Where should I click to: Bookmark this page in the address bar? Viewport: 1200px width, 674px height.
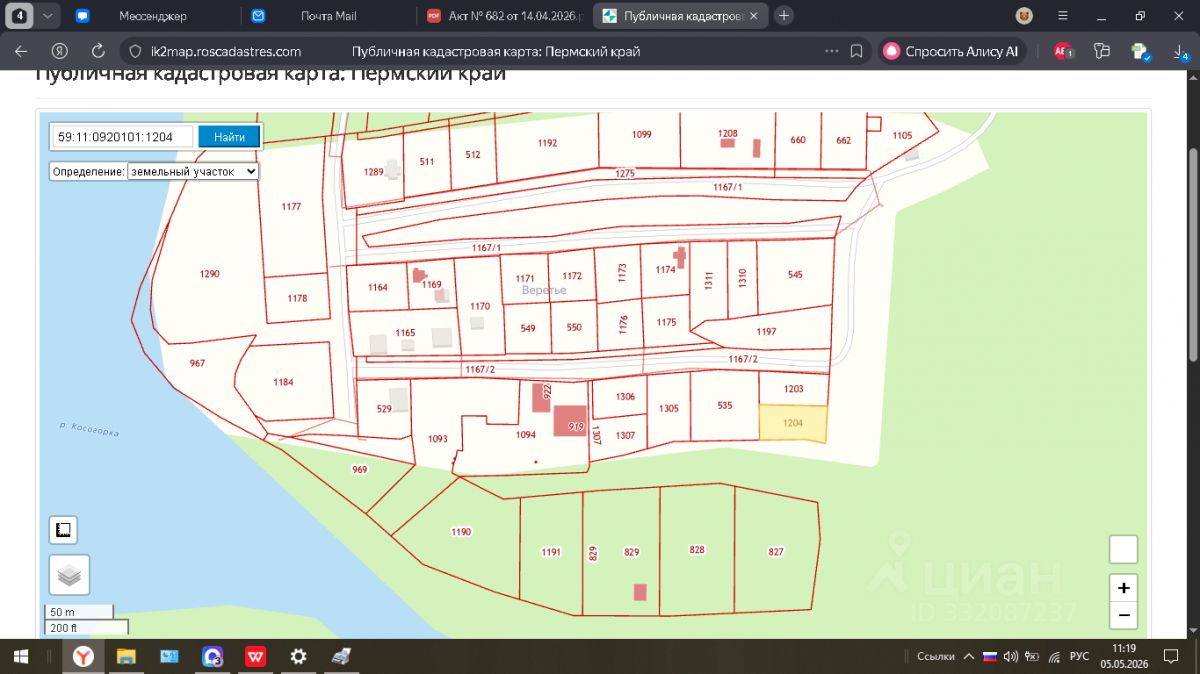[857, 51]
